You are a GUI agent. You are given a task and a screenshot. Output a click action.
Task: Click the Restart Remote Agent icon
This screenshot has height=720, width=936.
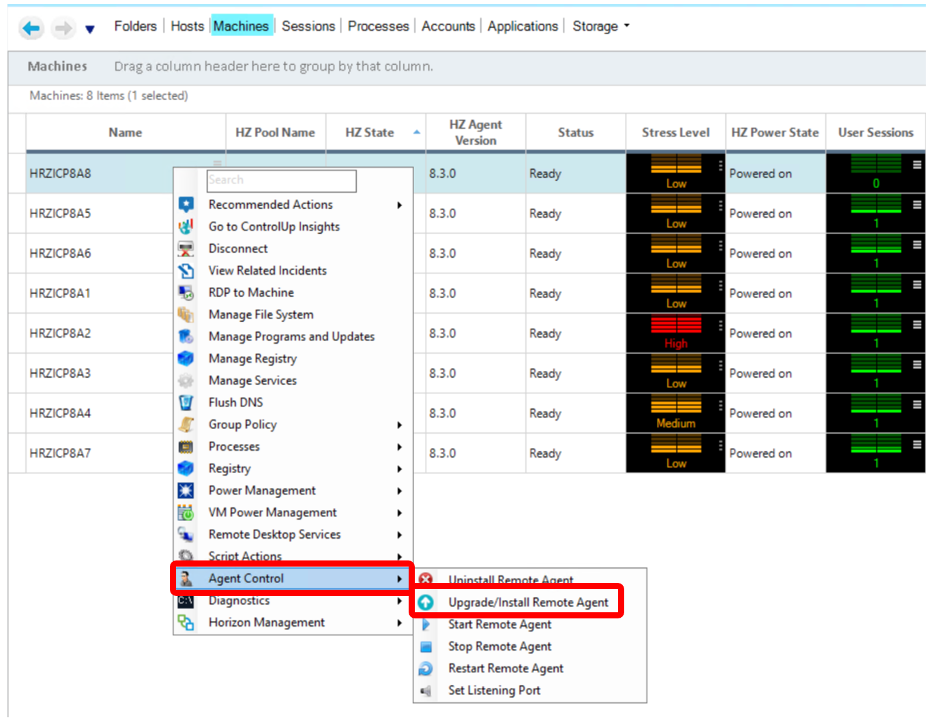tap(426, 669)
